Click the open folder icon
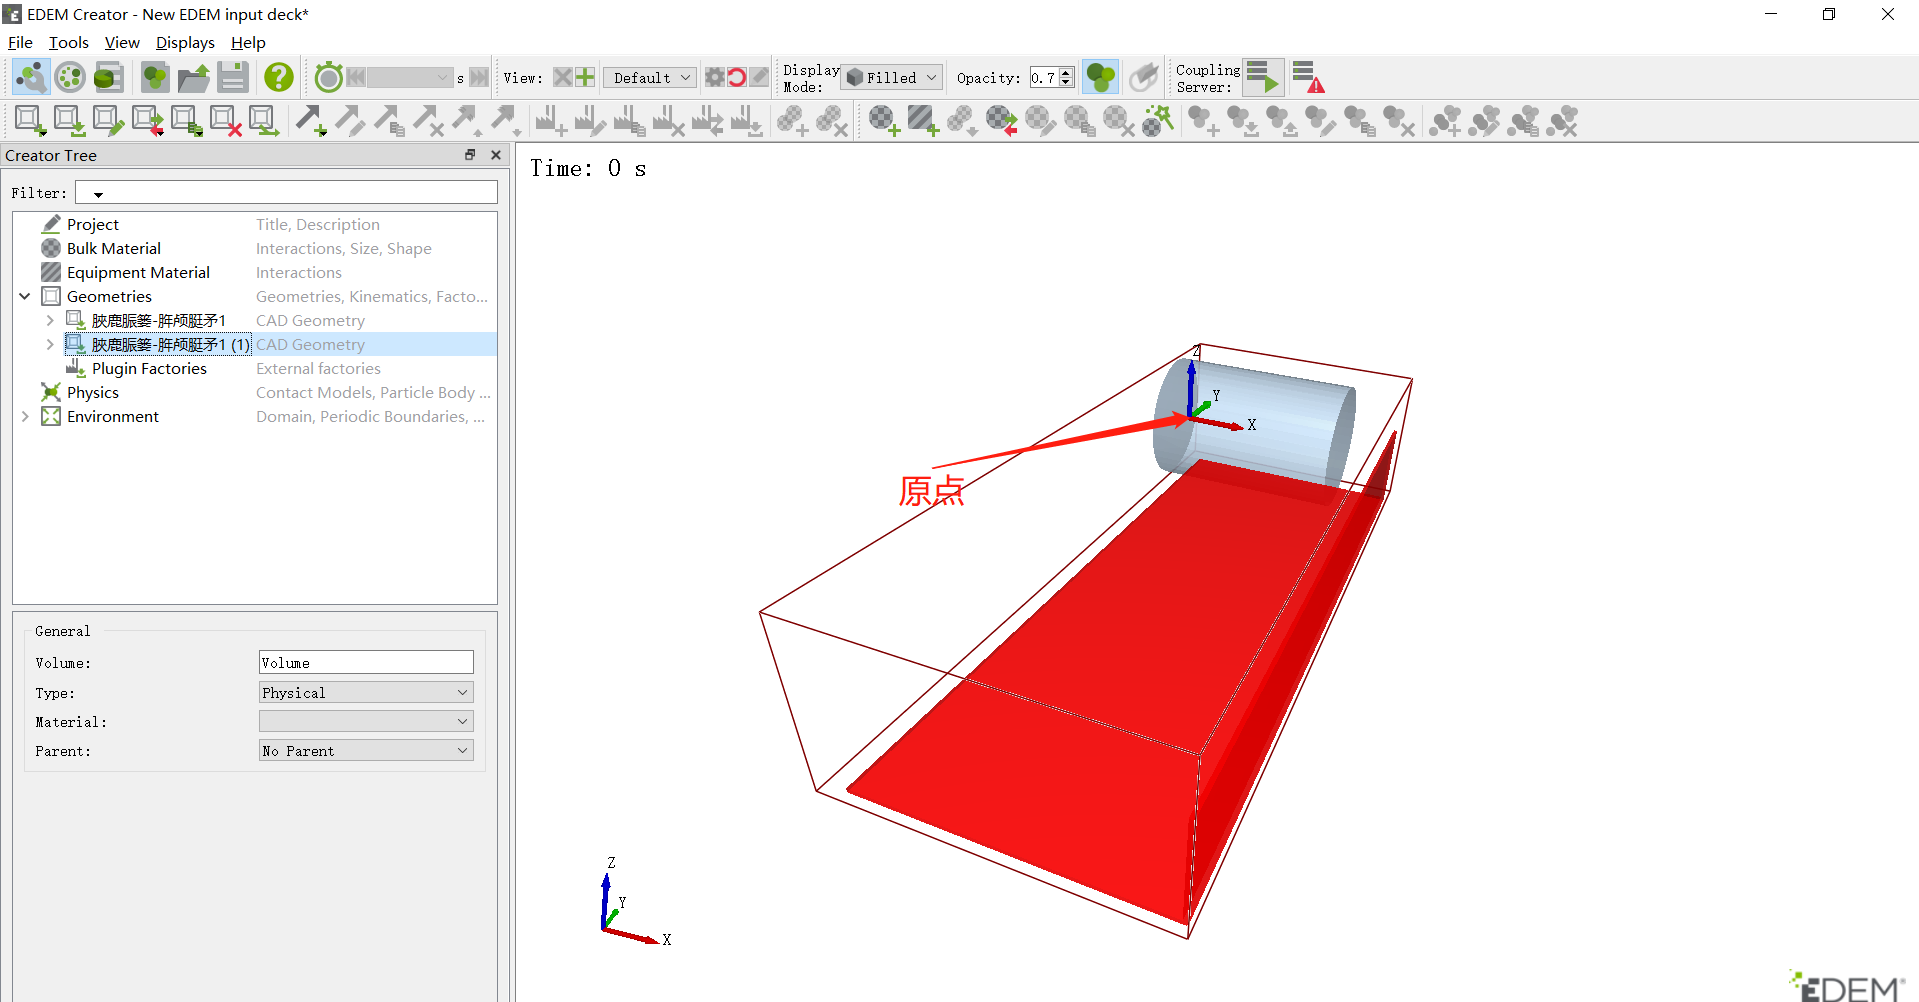The width and height of the screenshot is (1919, 1002). tap(194, 77)
